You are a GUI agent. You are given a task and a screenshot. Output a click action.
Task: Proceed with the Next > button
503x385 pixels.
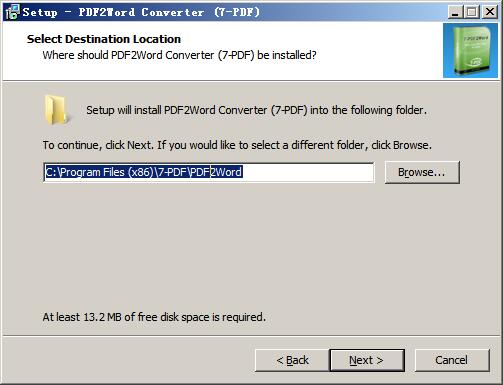tap(367, 360)
